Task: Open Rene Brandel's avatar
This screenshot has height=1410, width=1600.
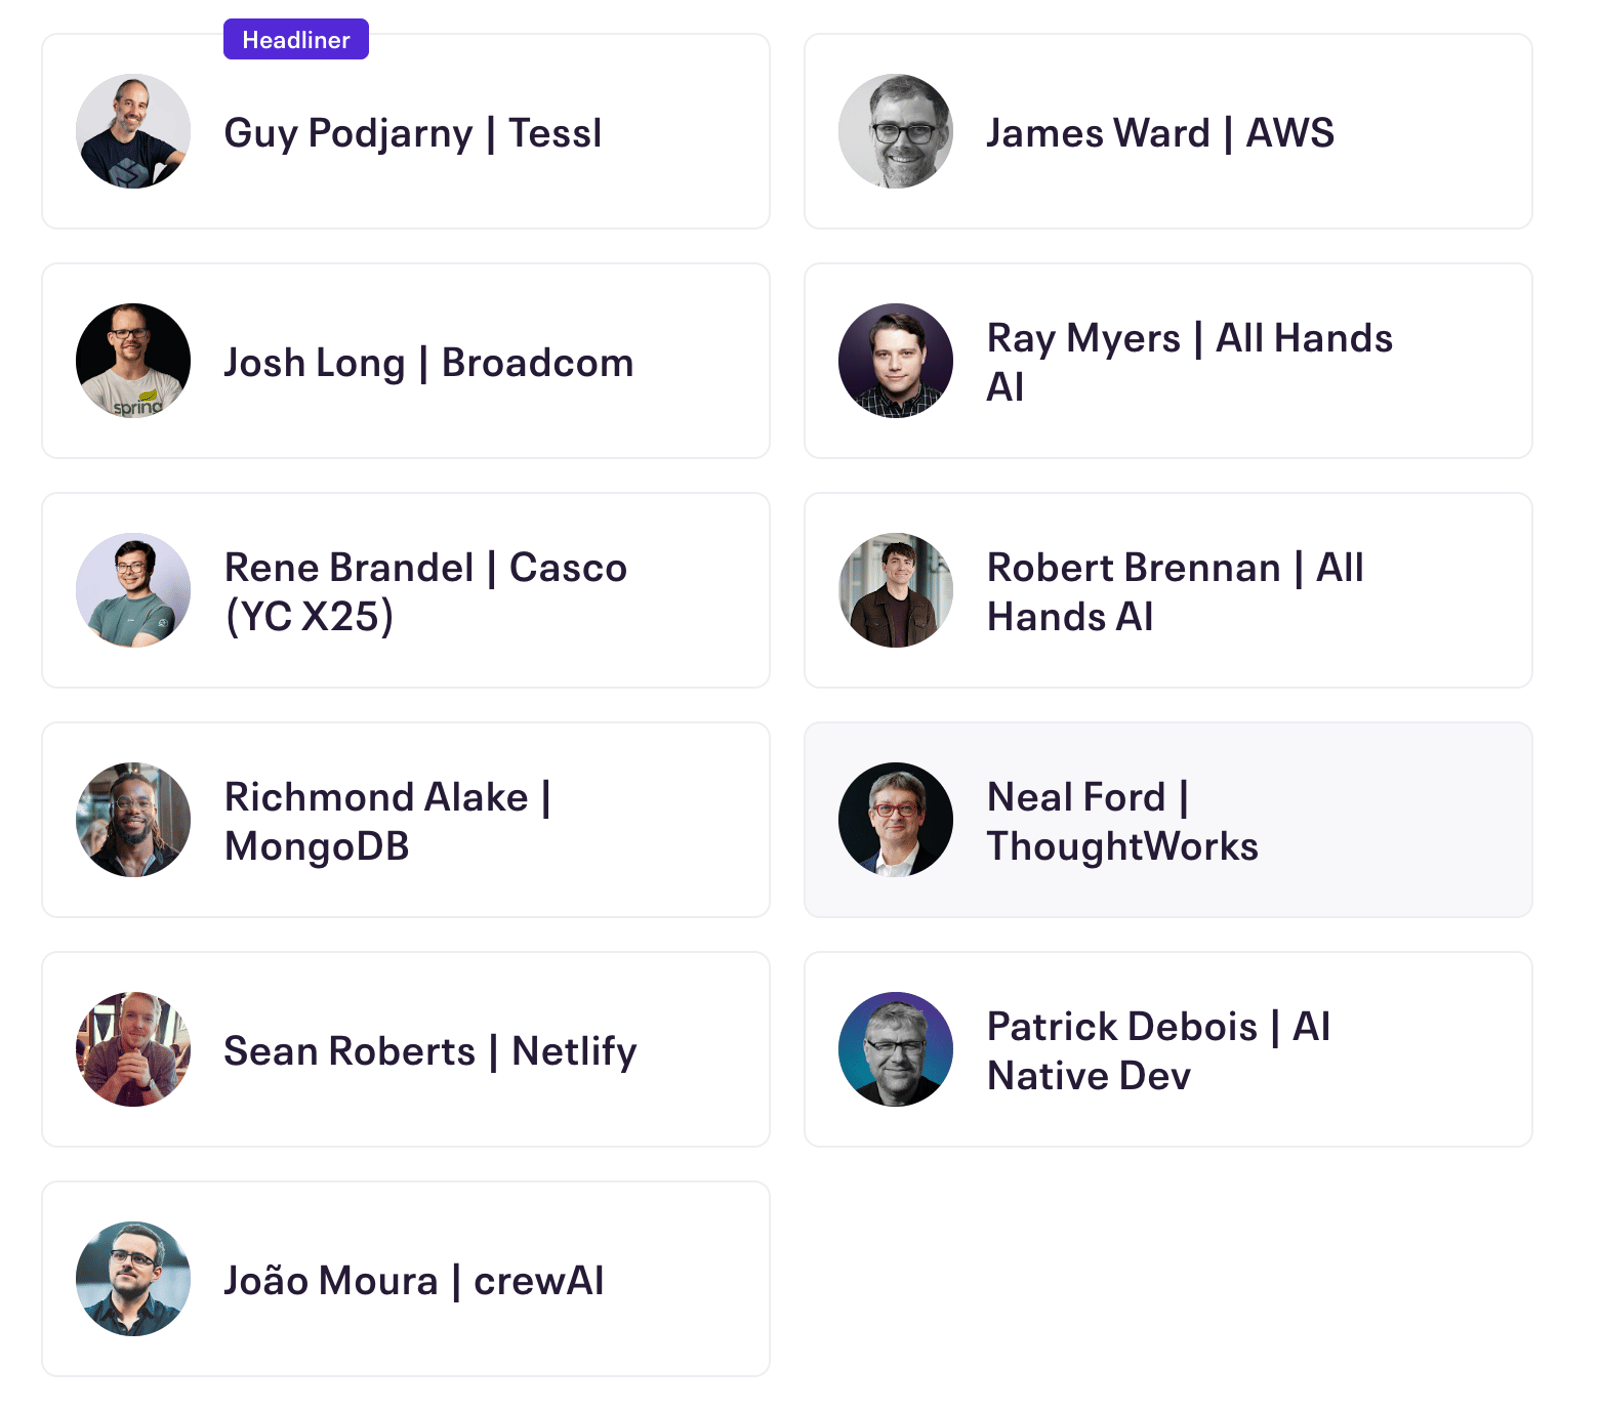Action: [133, 590]
